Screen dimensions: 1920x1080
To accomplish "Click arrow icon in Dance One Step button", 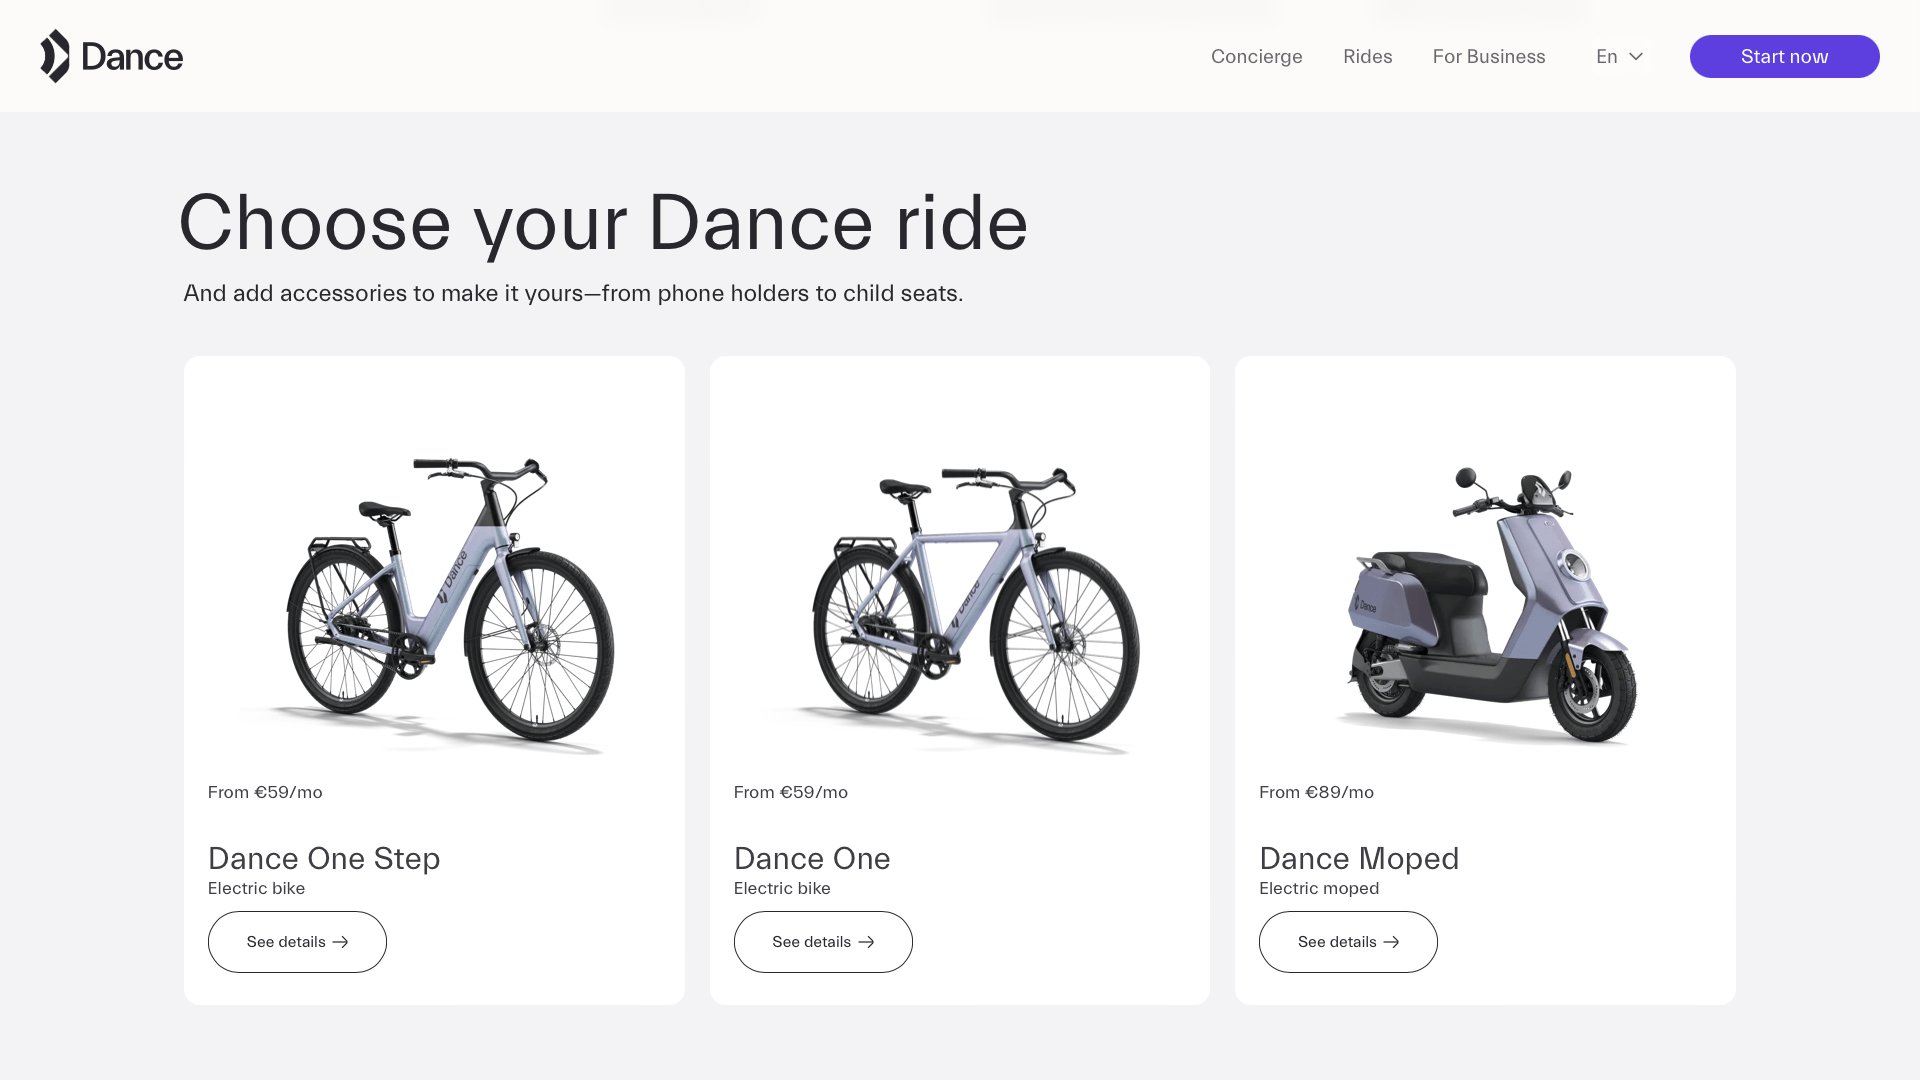I will (x=340, y=942).
